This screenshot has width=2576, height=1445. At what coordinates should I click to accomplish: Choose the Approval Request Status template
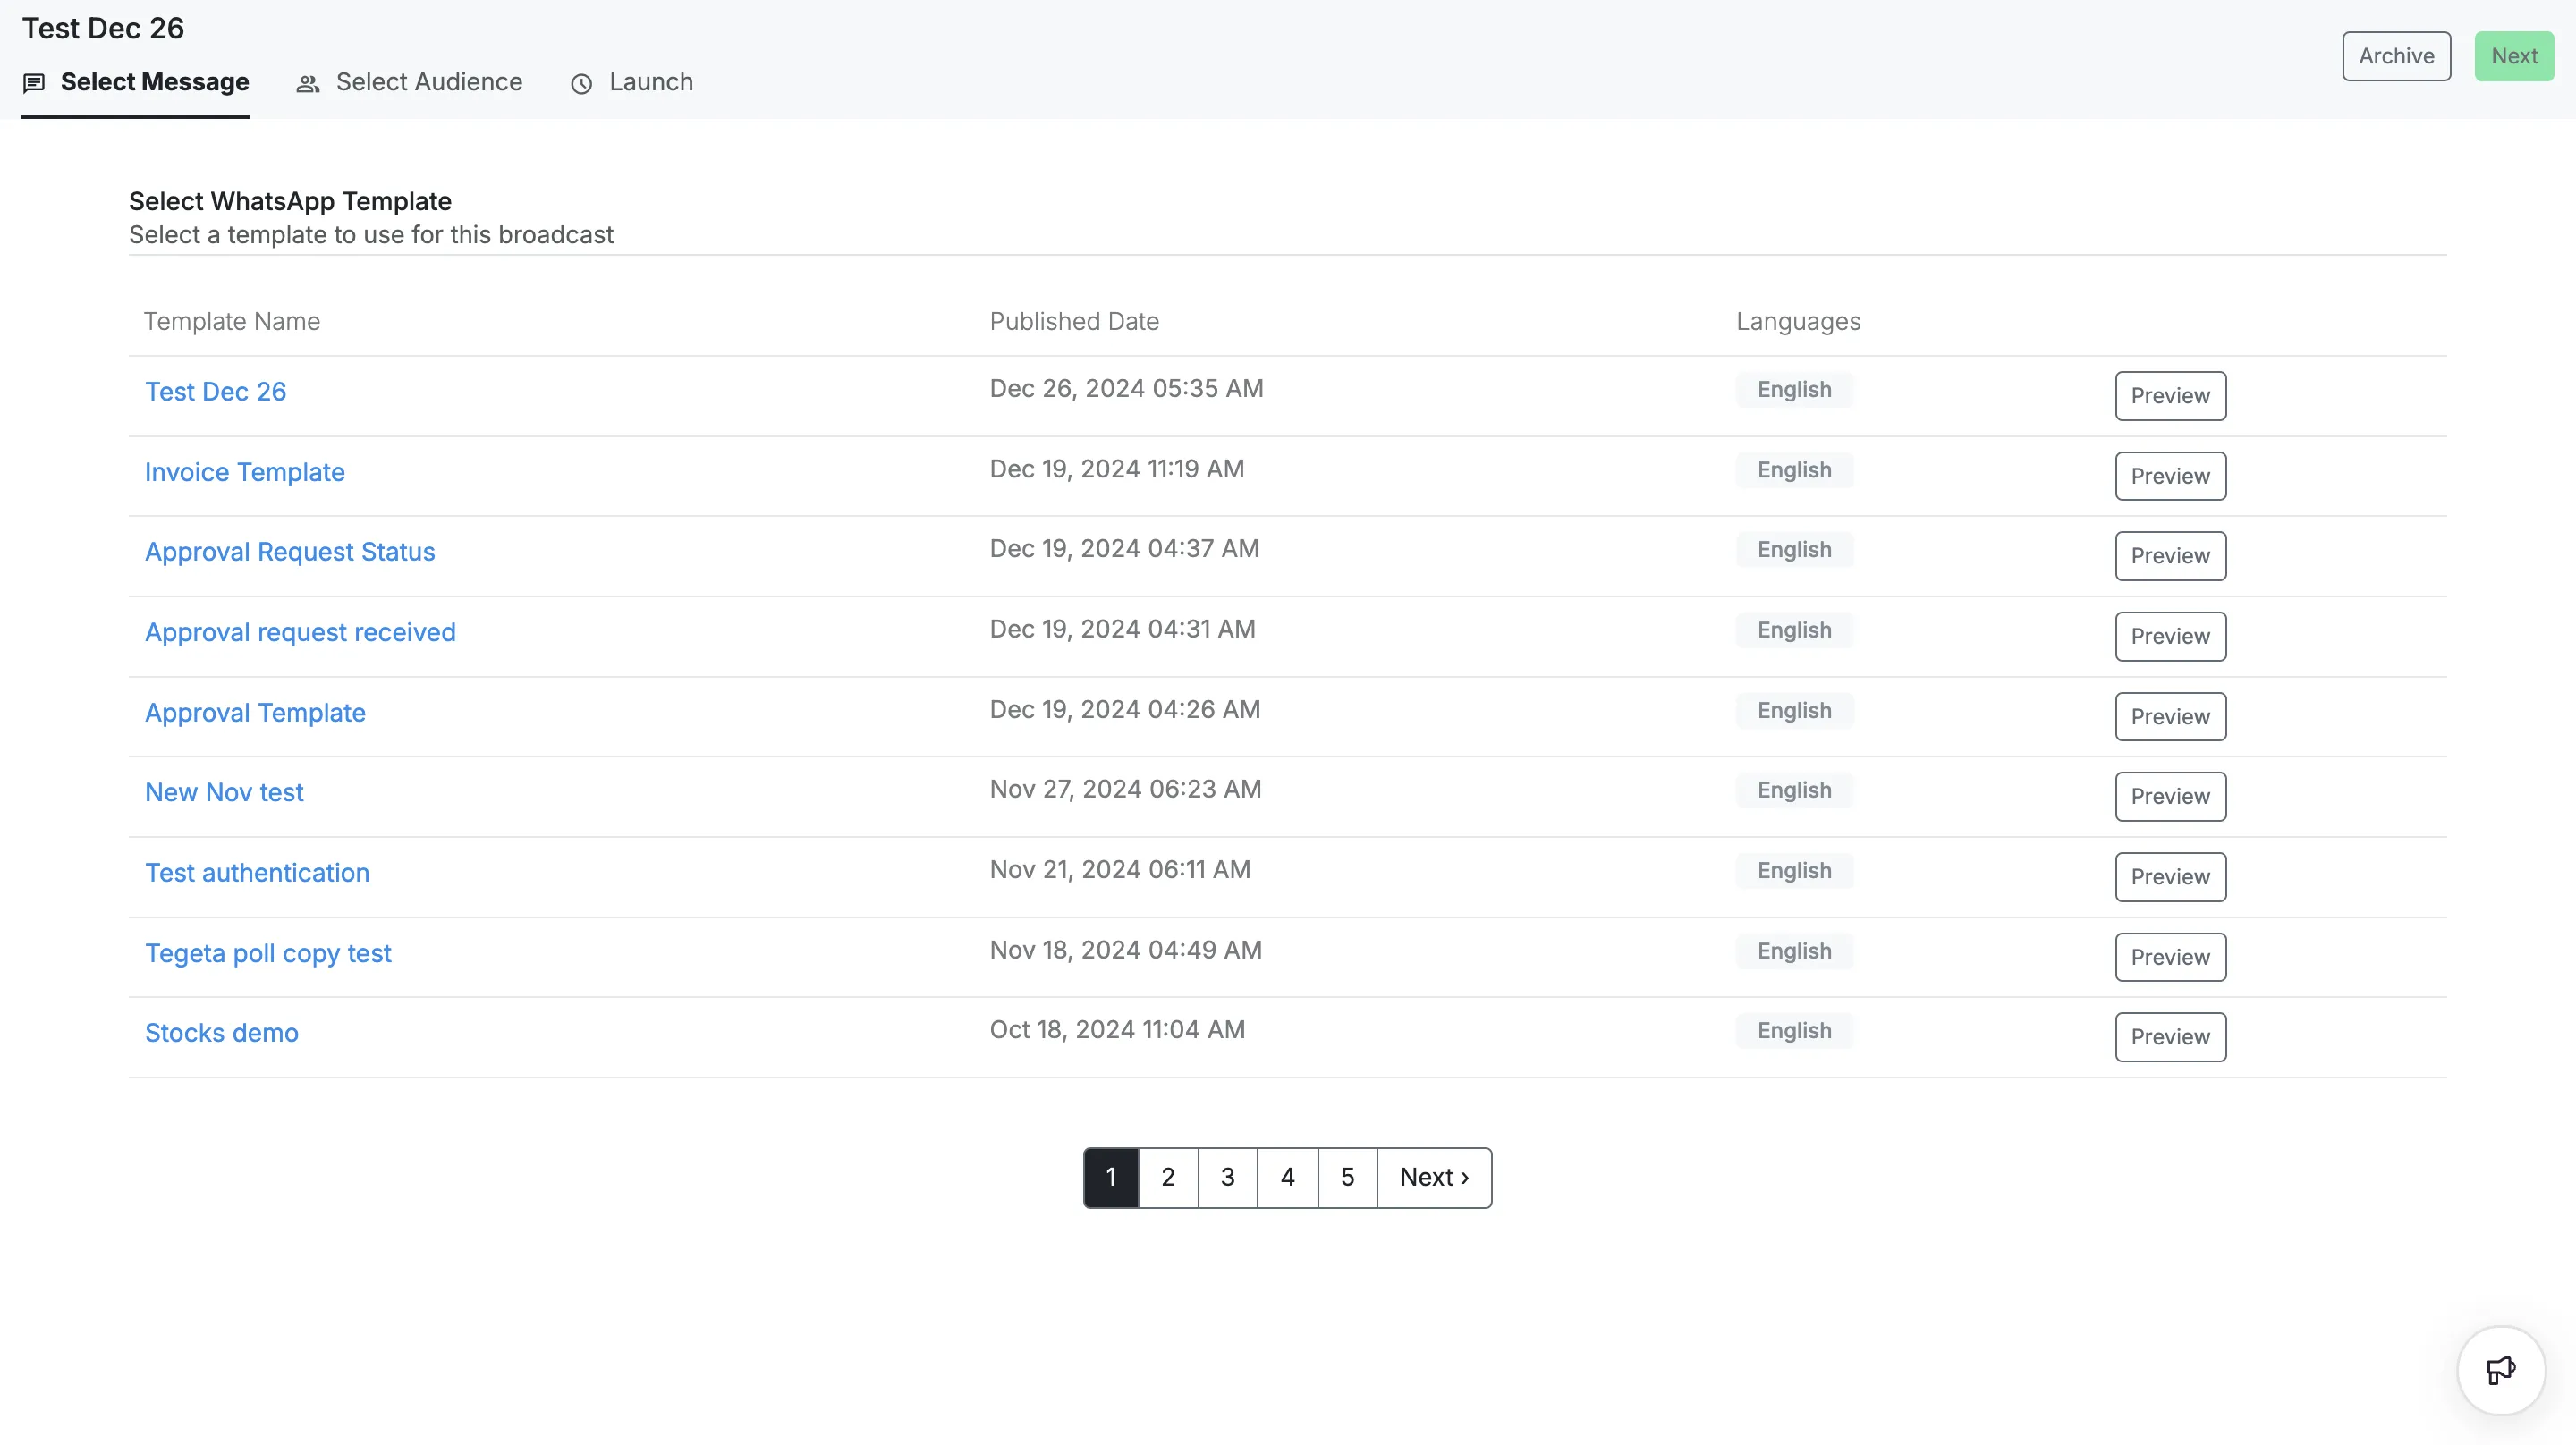click(290, 552)
